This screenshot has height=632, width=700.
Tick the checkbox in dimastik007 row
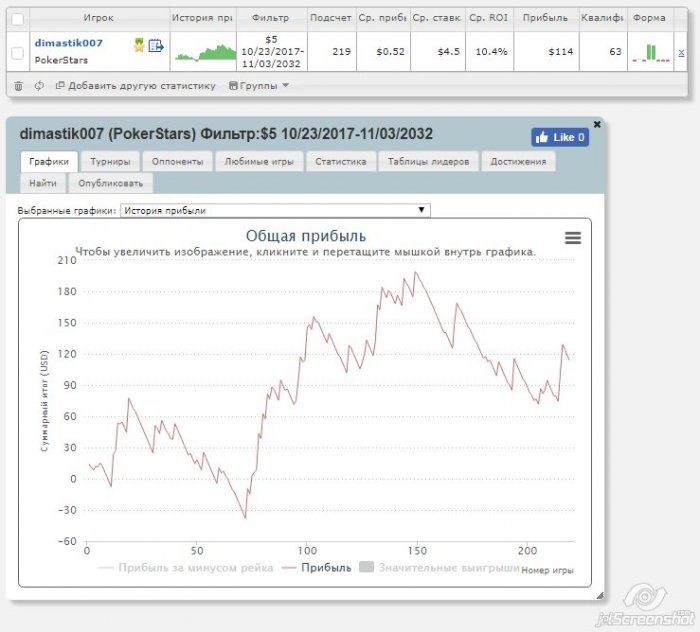(17, 53)
